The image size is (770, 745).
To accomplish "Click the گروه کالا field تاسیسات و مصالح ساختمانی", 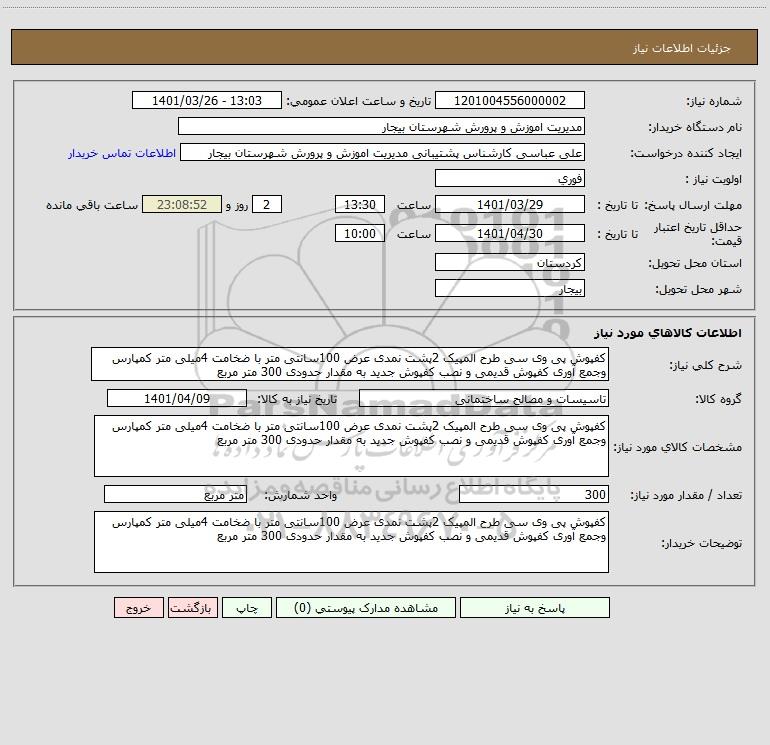I will click(484, 398).
